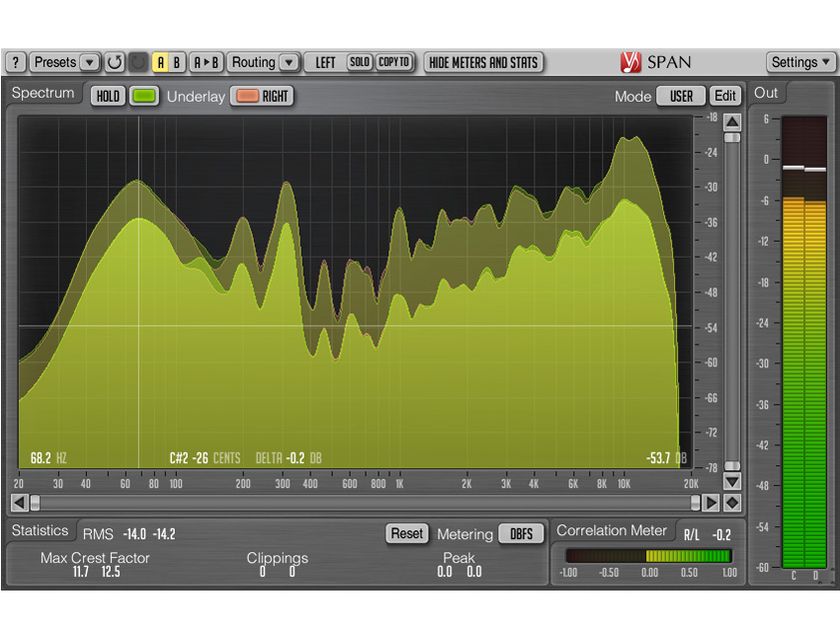The width and height of the screenshot is (840, 630).
Task: Open the Presets dropdown
Action: (x=60, y=61)
